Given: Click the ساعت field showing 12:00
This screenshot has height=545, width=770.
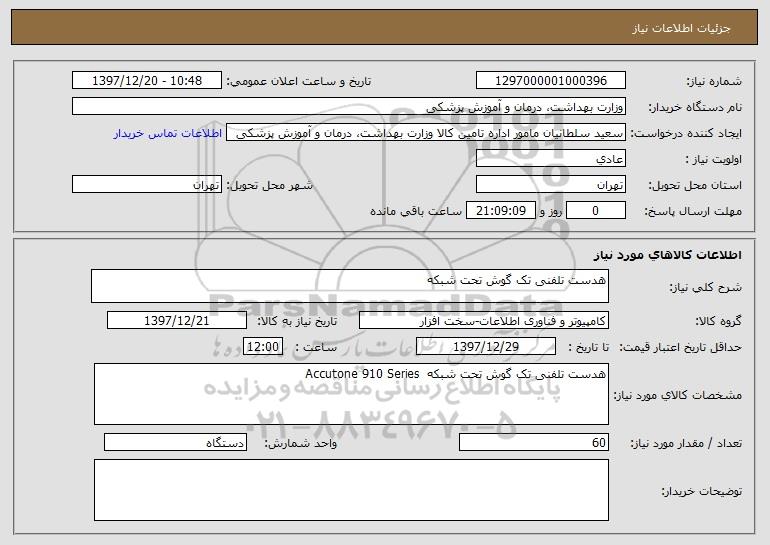Looking at the screenshot, I should pos(263,347).
